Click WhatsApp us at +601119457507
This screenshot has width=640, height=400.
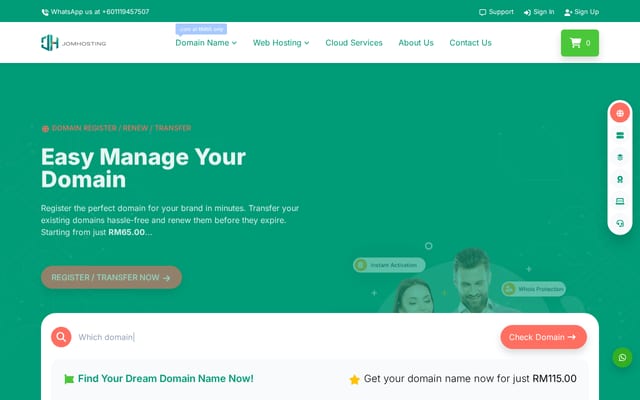(100, 12)
